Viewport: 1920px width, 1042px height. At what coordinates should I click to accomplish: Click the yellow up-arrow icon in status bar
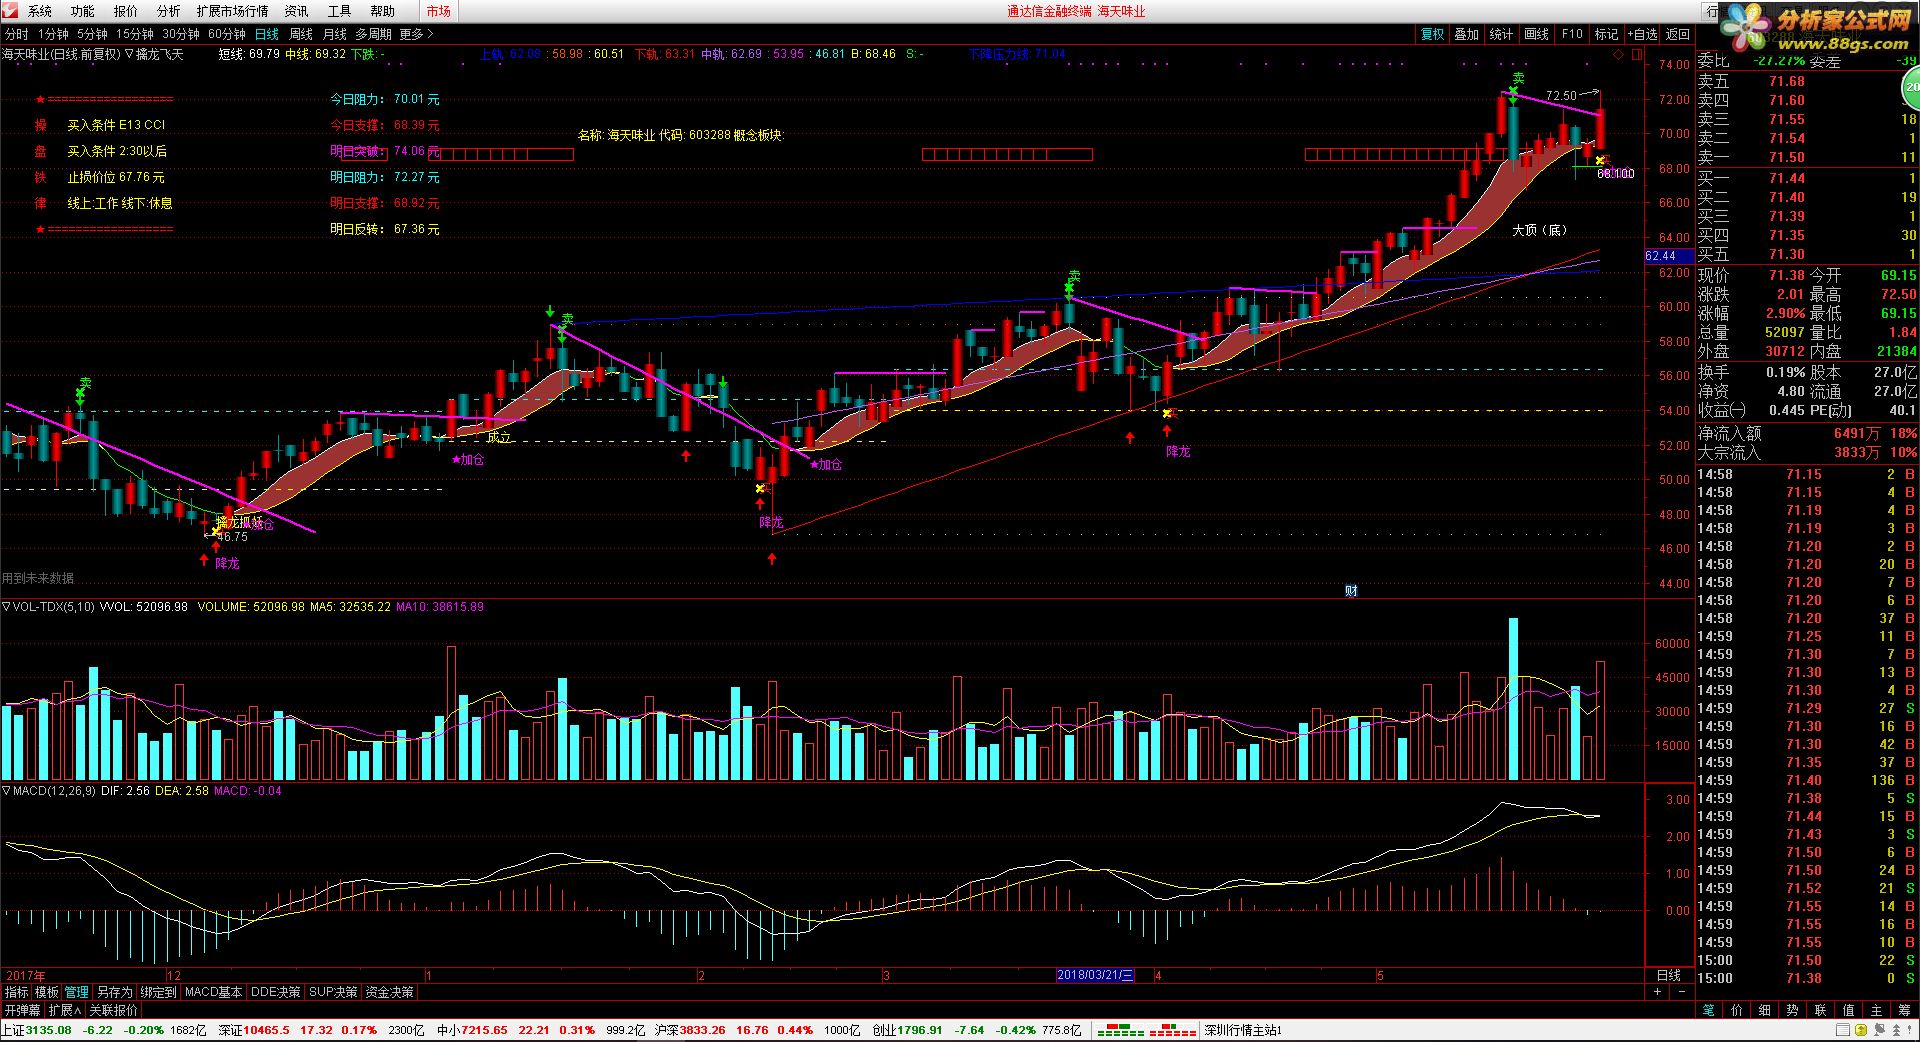[x=1861, y=1029]
